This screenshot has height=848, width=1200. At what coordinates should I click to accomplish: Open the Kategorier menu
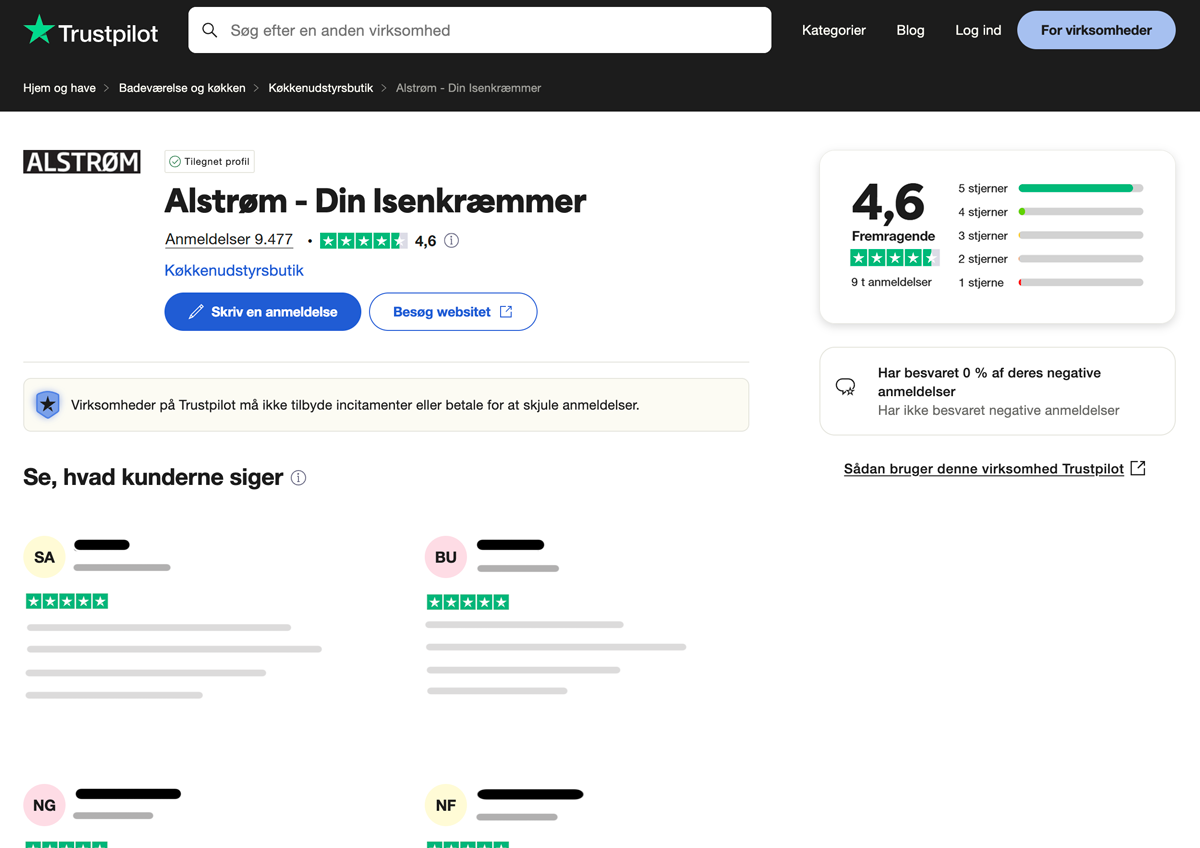coord(833,30)
